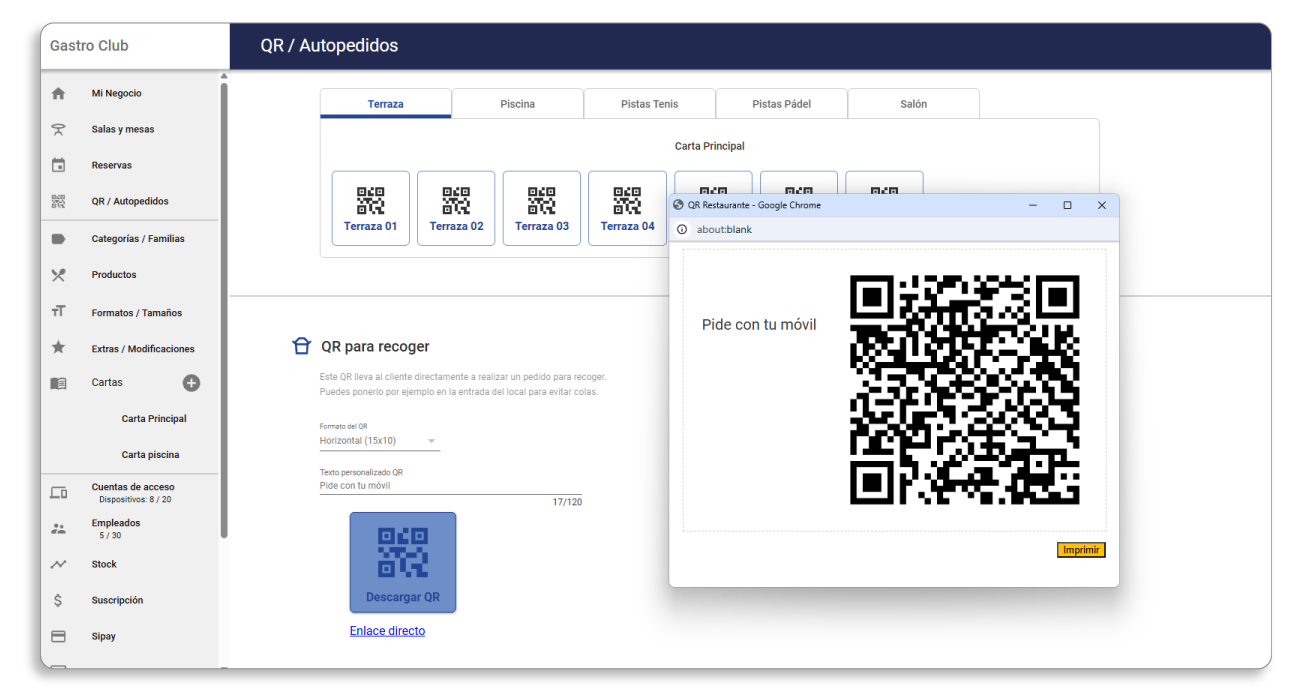Open Formato del QR dropdown
The width and height of the screenshot is (1312, 692).
tap(379, 440)
